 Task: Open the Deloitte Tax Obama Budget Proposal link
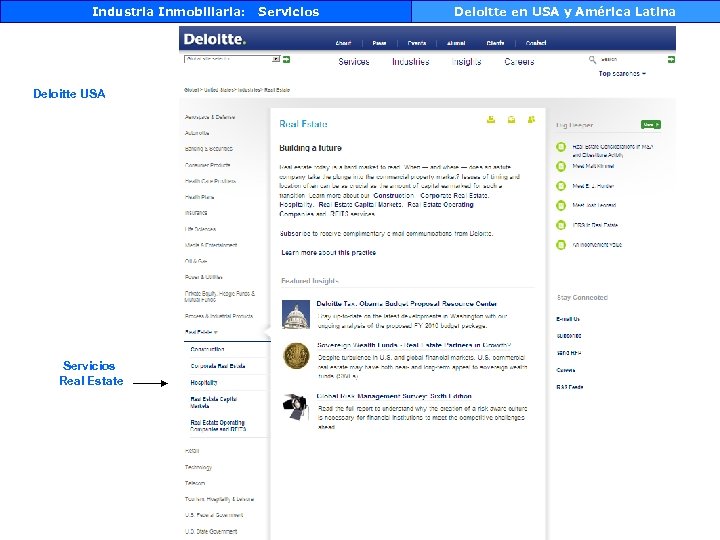pyautogui.click(x=407, y=304)
